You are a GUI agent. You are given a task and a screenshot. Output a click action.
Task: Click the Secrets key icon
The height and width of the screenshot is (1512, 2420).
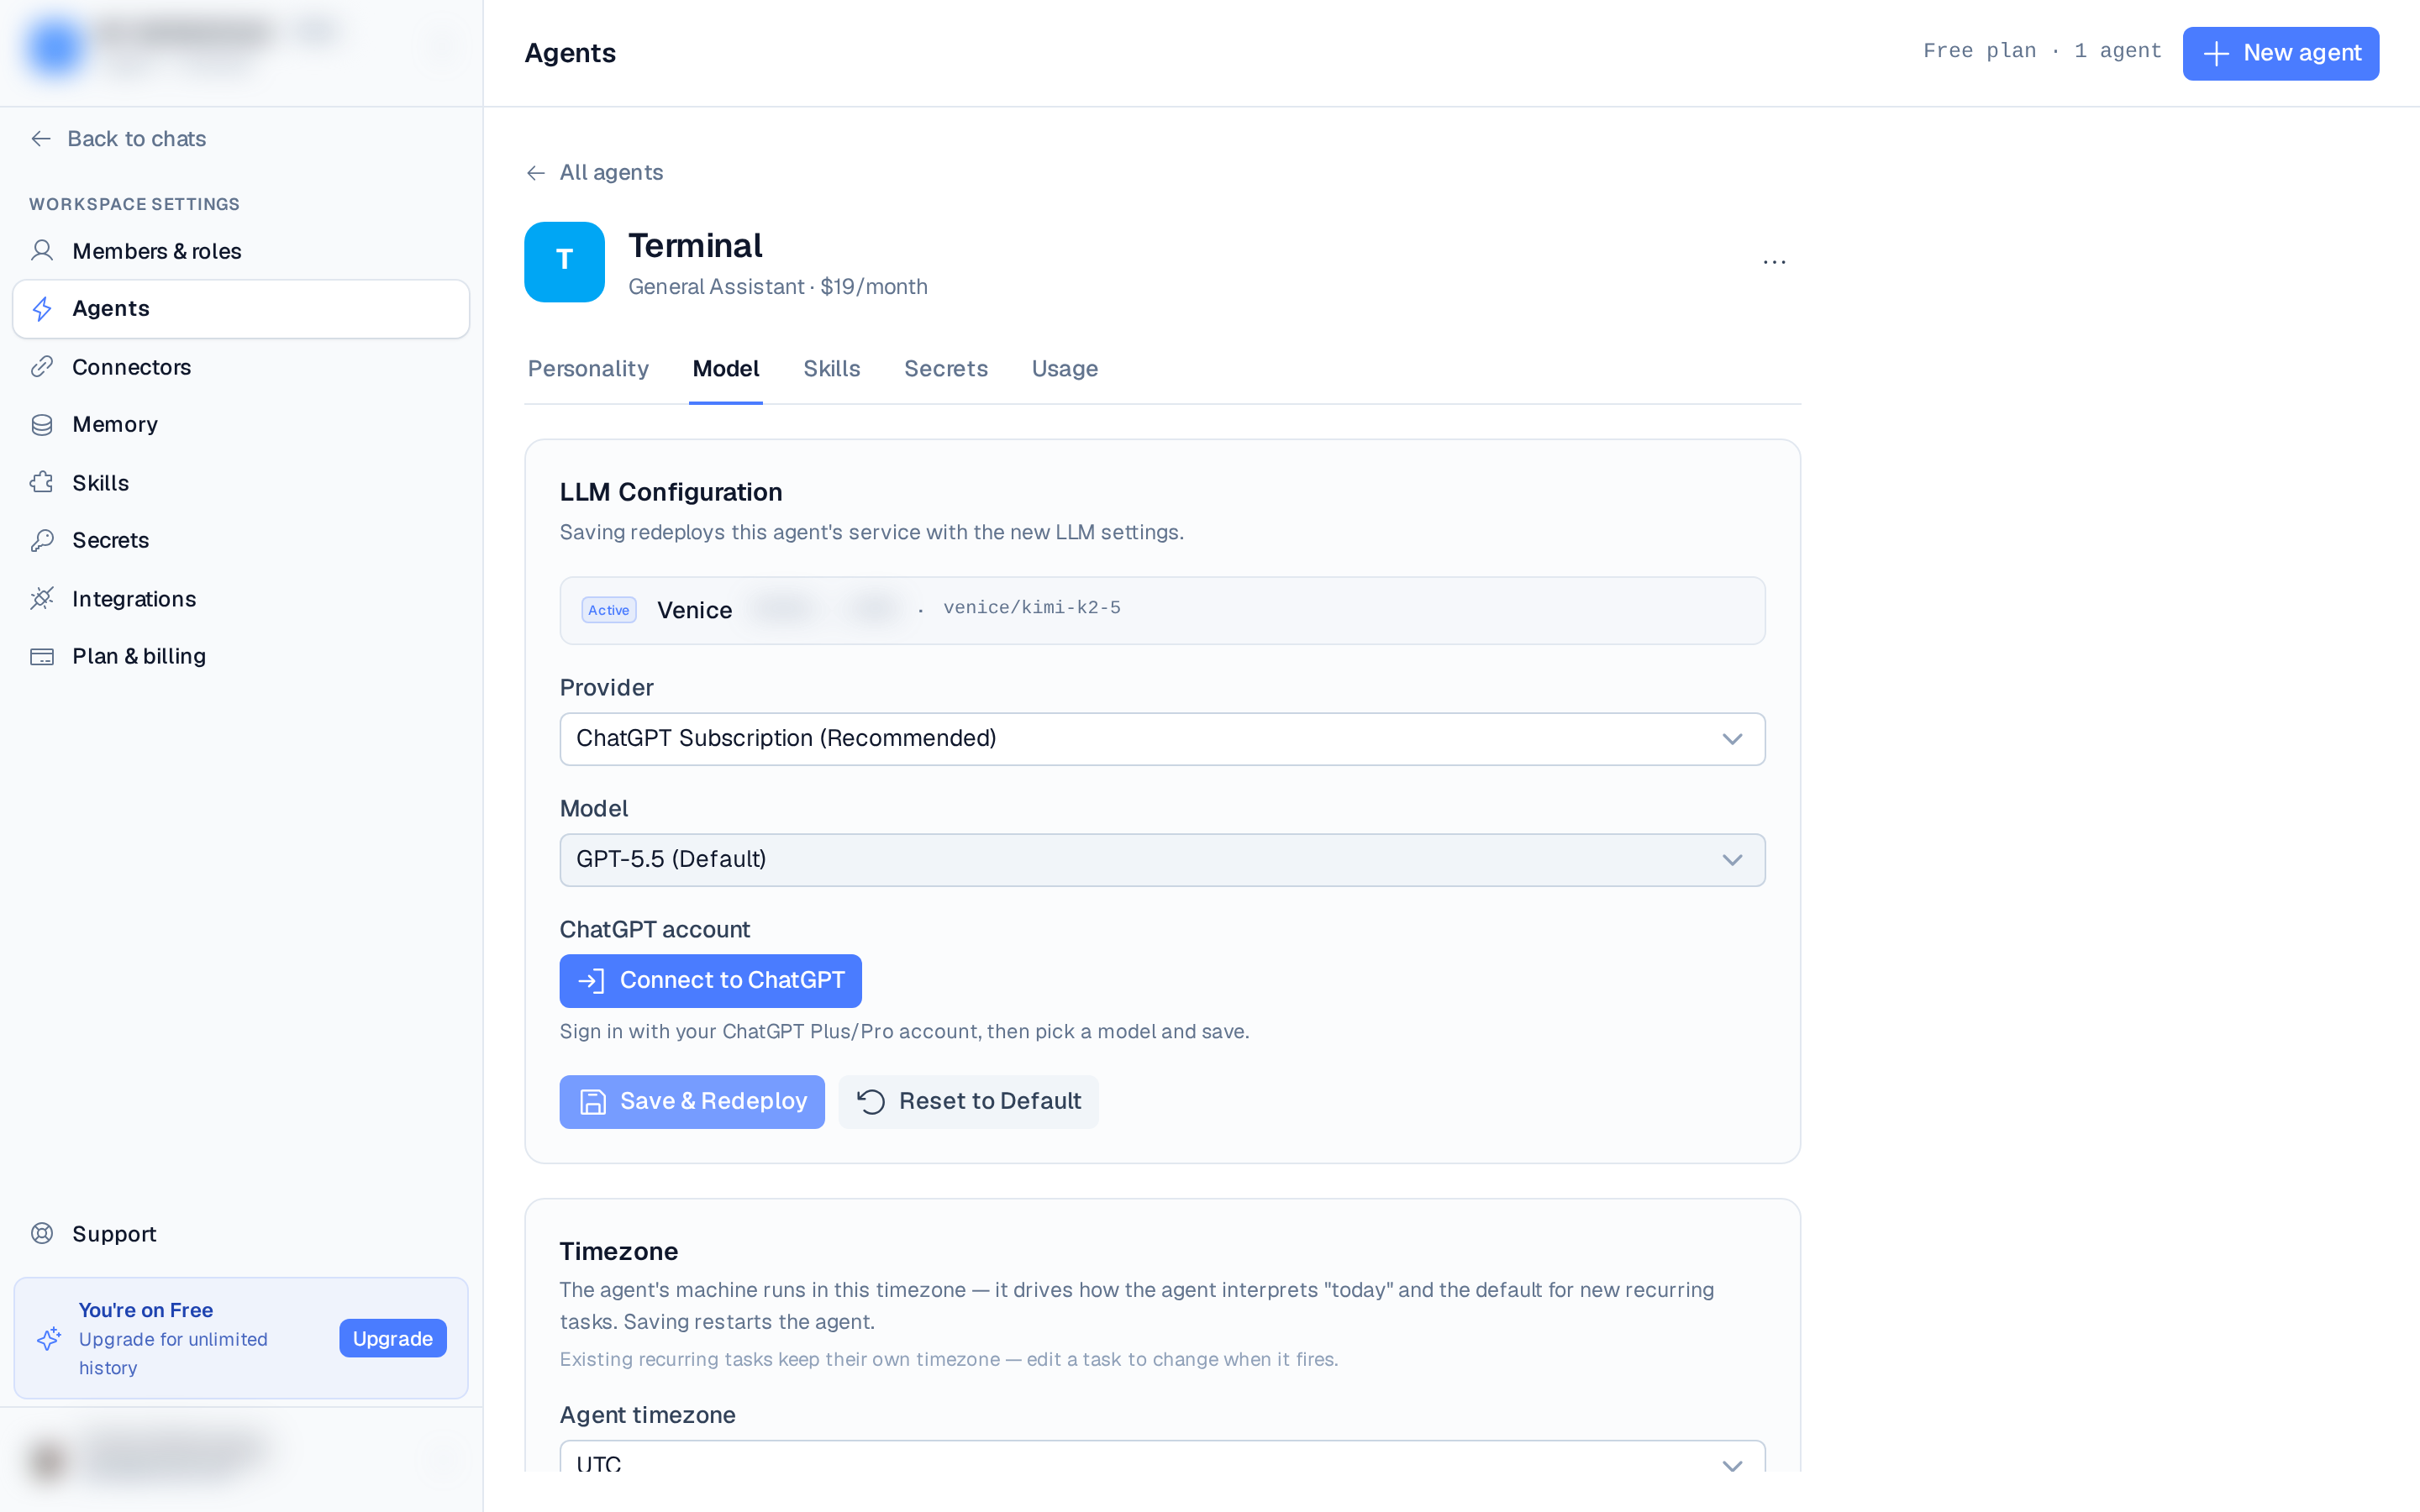[x=42, y=540]
